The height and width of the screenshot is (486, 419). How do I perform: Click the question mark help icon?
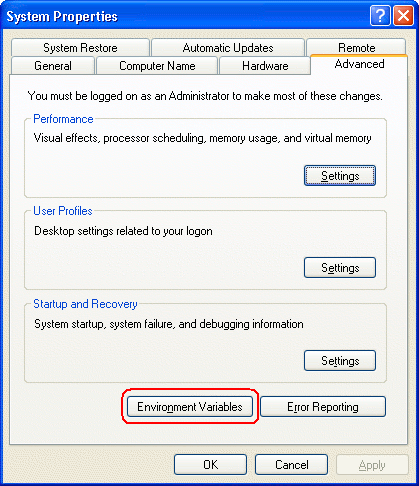click(x=380, y=15)
